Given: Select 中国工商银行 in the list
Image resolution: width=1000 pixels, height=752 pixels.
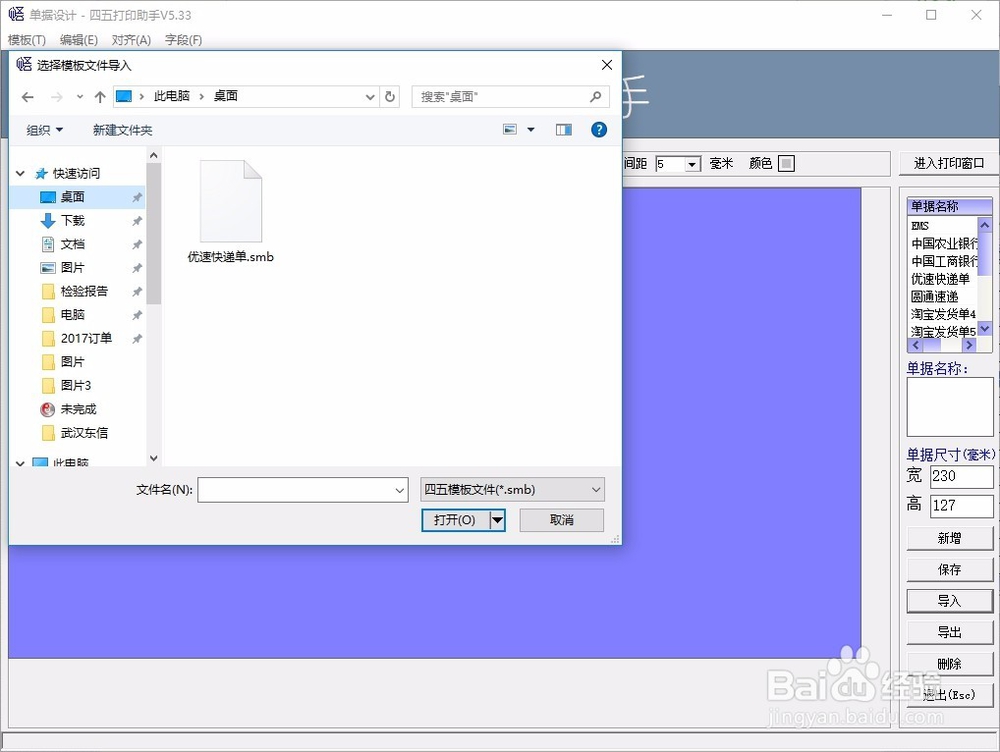Looking at the screenshot, I should [x=943, y=261].
